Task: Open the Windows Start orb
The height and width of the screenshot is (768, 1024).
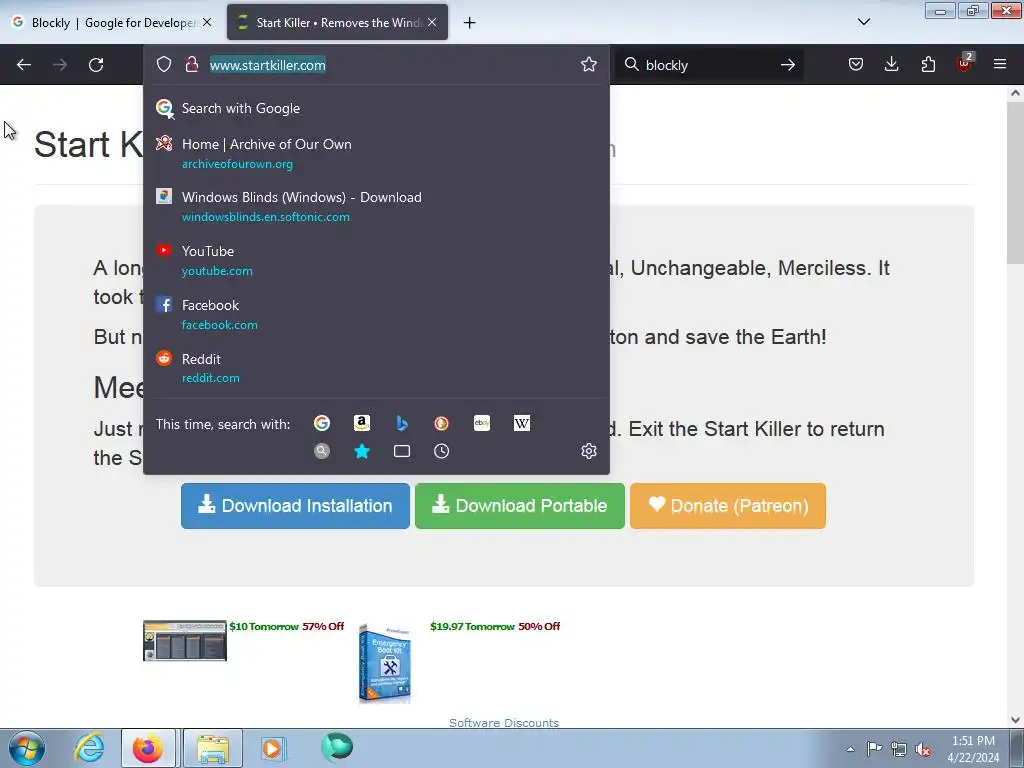Action: pyautogui.click(x=27, y=748)
